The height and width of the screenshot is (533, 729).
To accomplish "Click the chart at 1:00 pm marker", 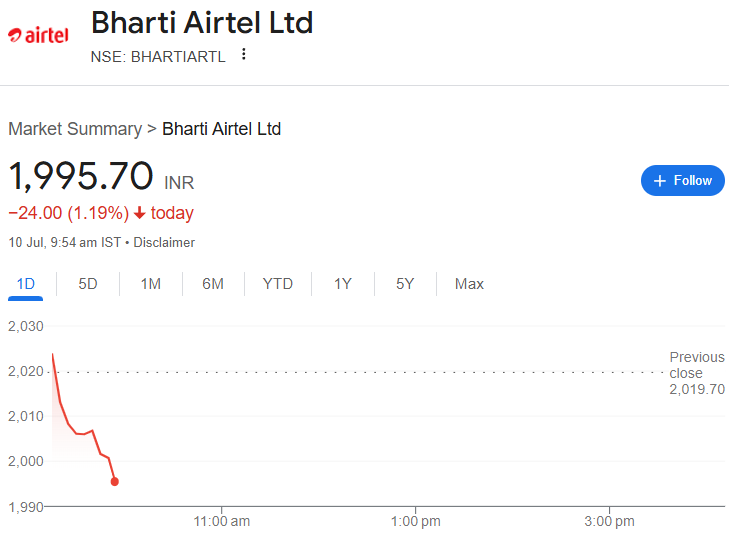I will point(416,521).
